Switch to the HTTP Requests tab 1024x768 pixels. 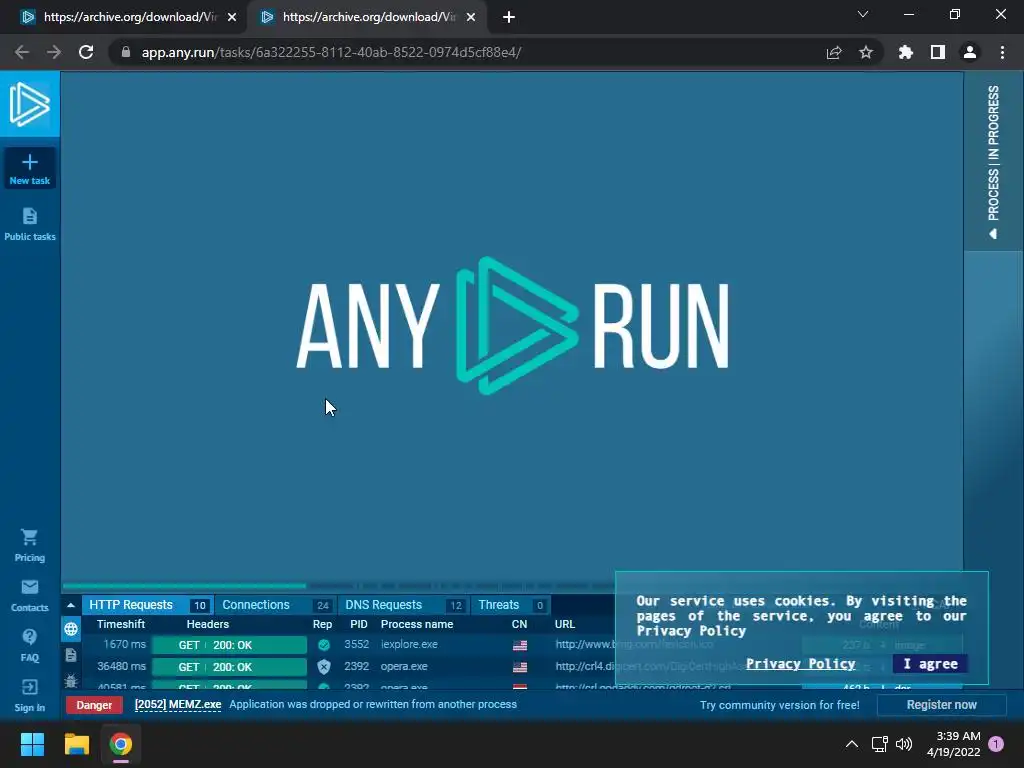tap(147, 605)
